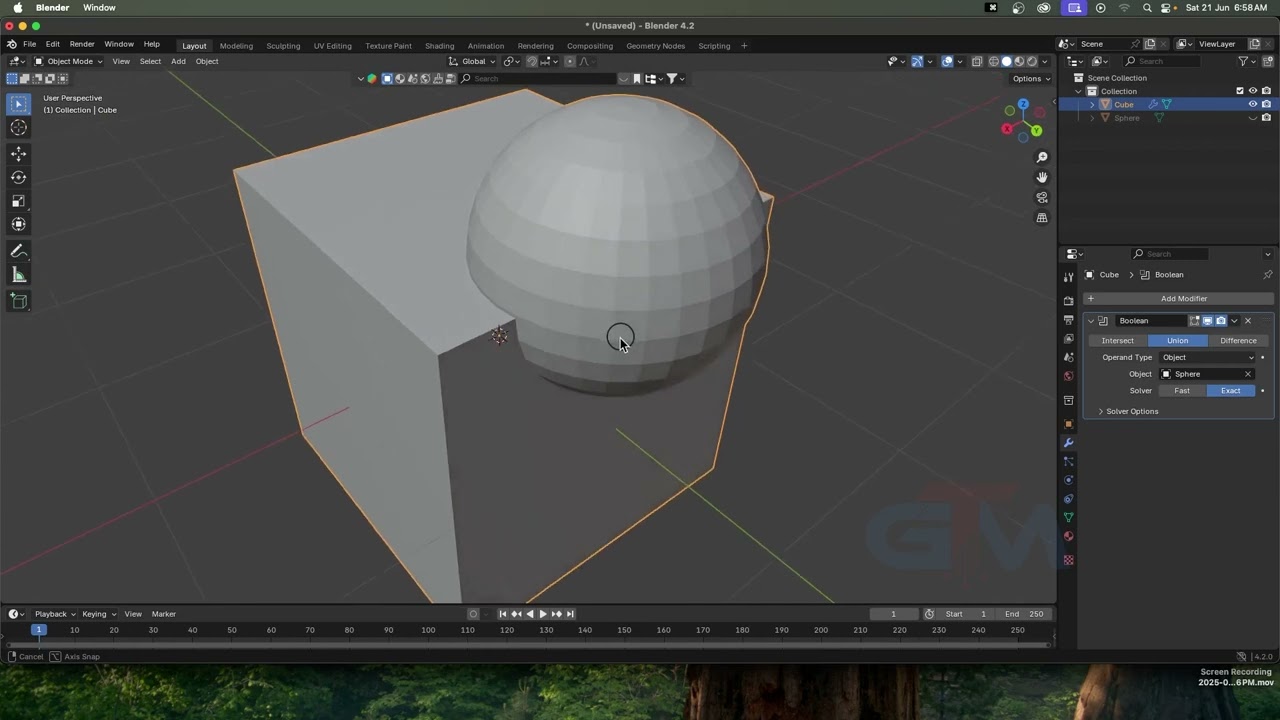Set Boolean operation to Difference
This screenshot has height=720, width=1280.
1238,341
